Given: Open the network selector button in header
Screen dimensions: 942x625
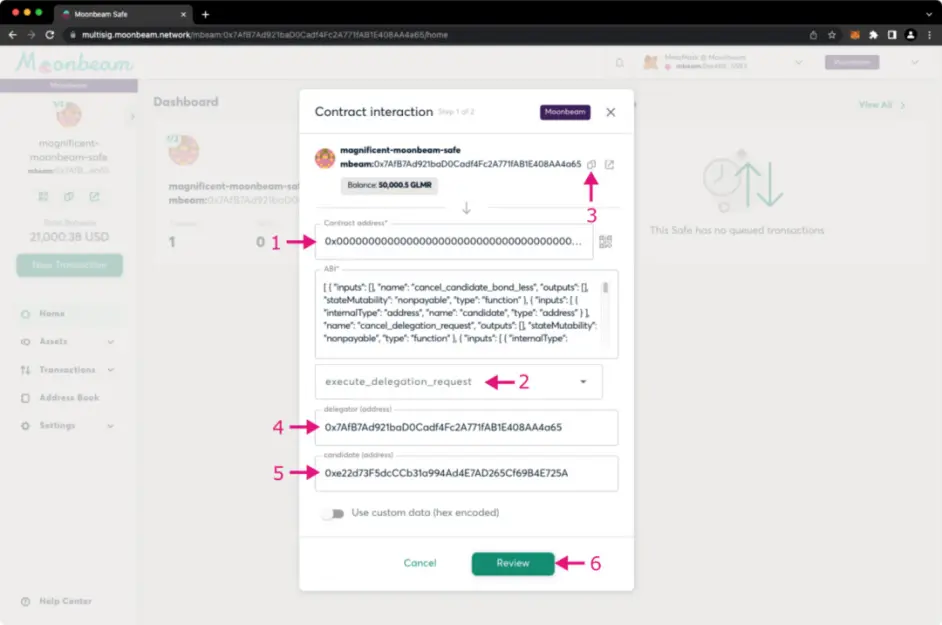Looking at the screenshot, I should click(x=852, y=62).
